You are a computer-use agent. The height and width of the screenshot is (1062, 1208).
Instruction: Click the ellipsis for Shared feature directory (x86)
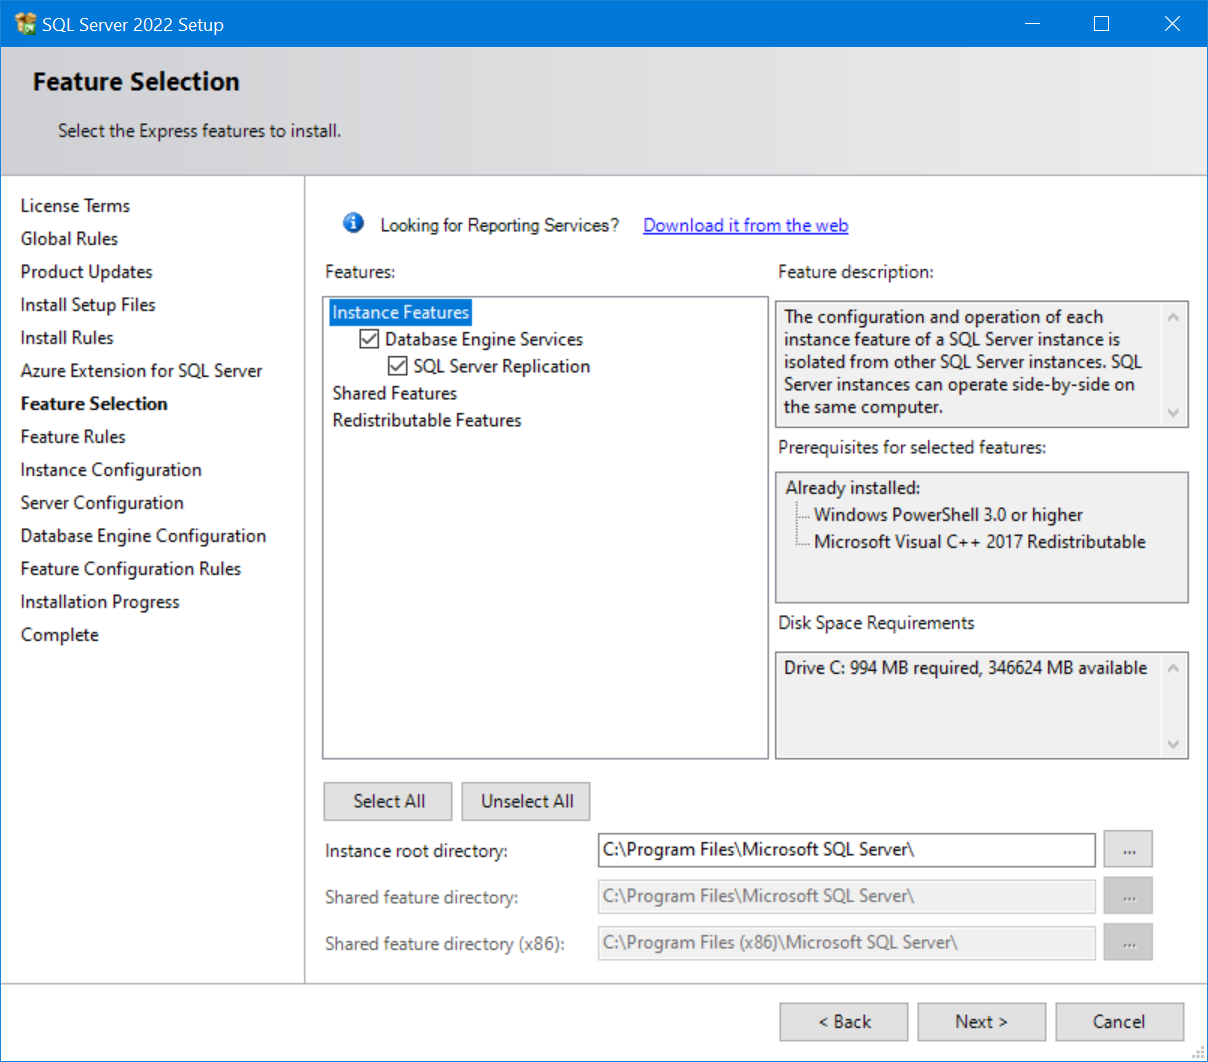click(1128, 942)
